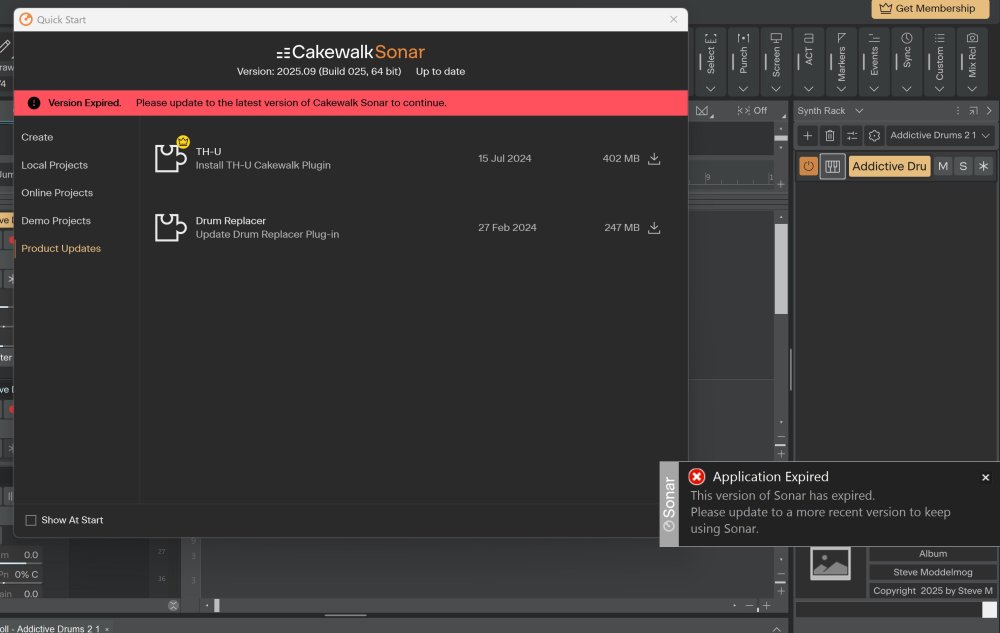Toggle Addictive Drums power button
The width and height of the screenshot is (1000, 633).
tap(808, 166)
